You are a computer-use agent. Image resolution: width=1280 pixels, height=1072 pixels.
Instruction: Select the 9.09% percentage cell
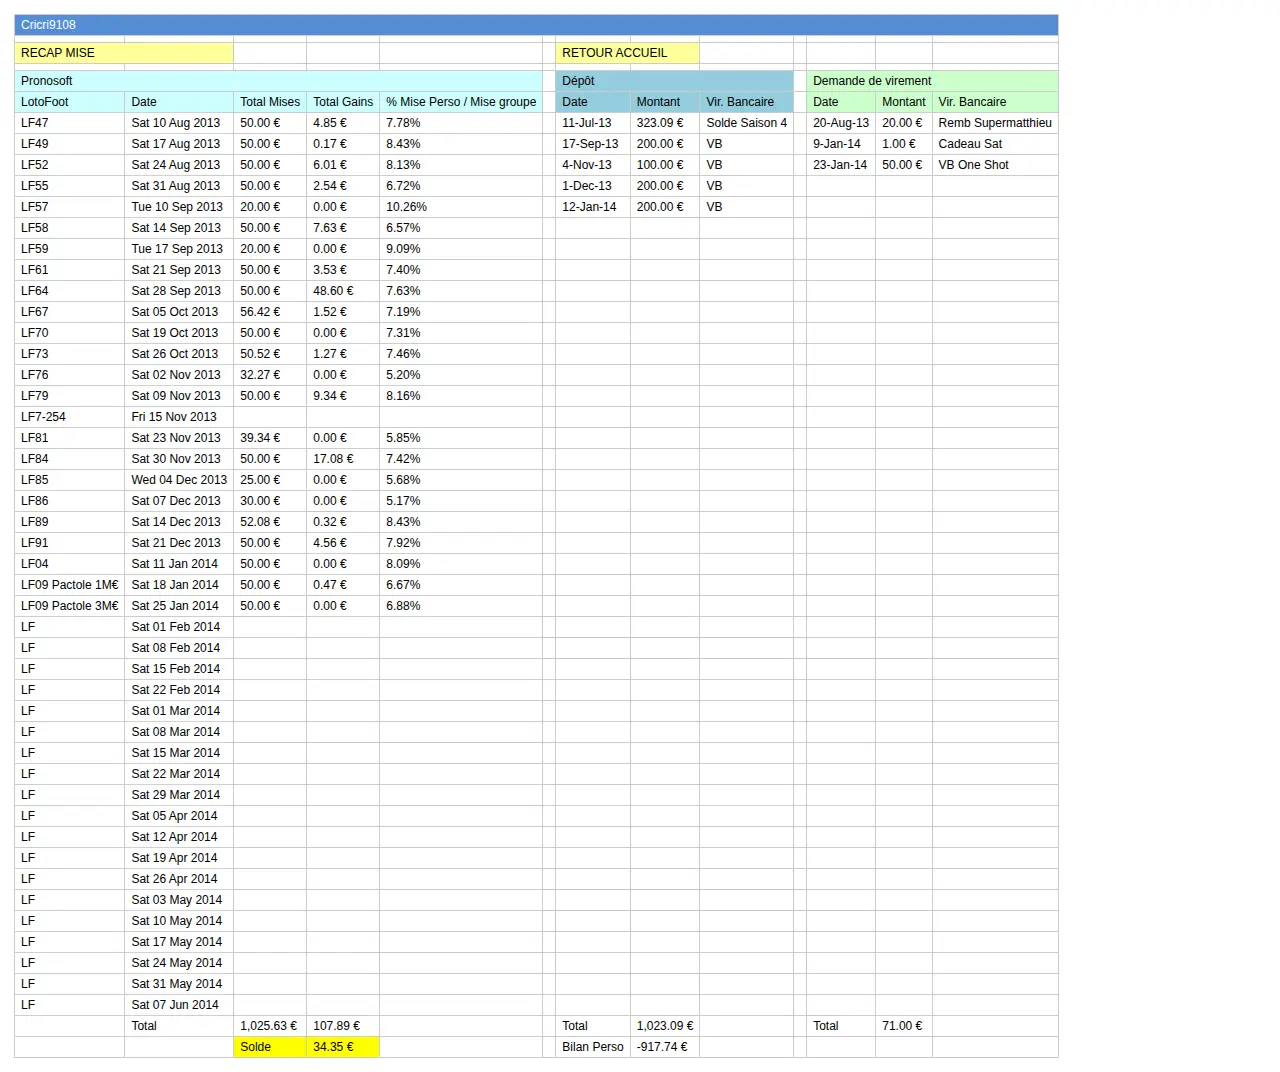(x=461, y=249)
